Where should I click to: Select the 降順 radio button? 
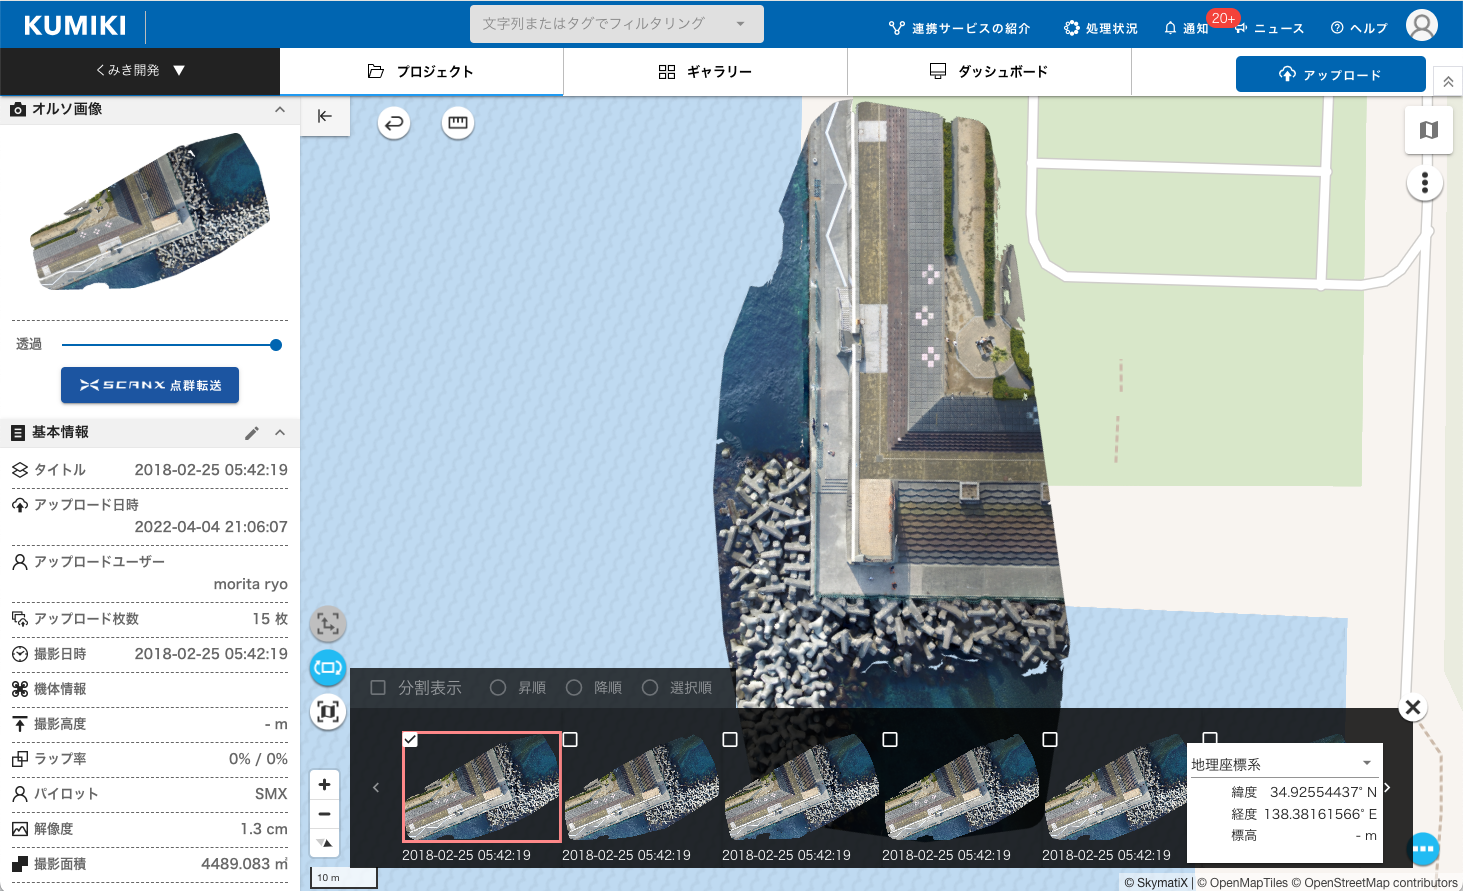(x=574, y=688)
